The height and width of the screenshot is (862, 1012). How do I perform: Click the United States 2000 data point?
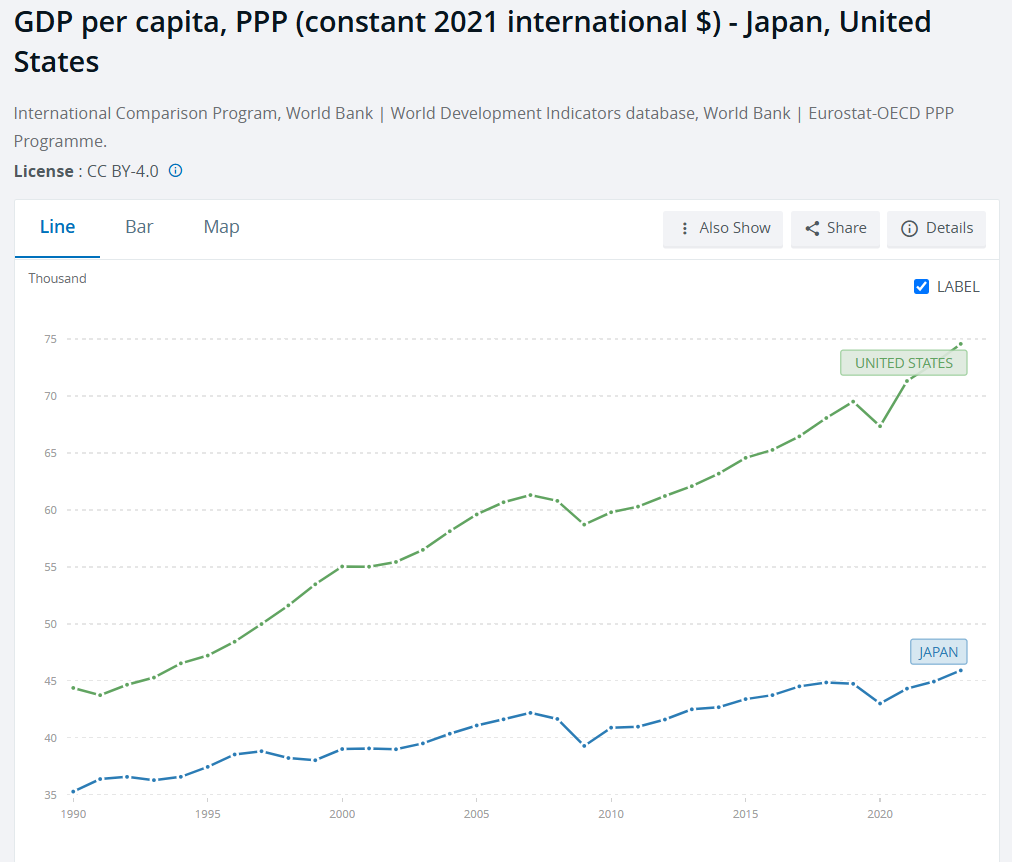(342, 566)
